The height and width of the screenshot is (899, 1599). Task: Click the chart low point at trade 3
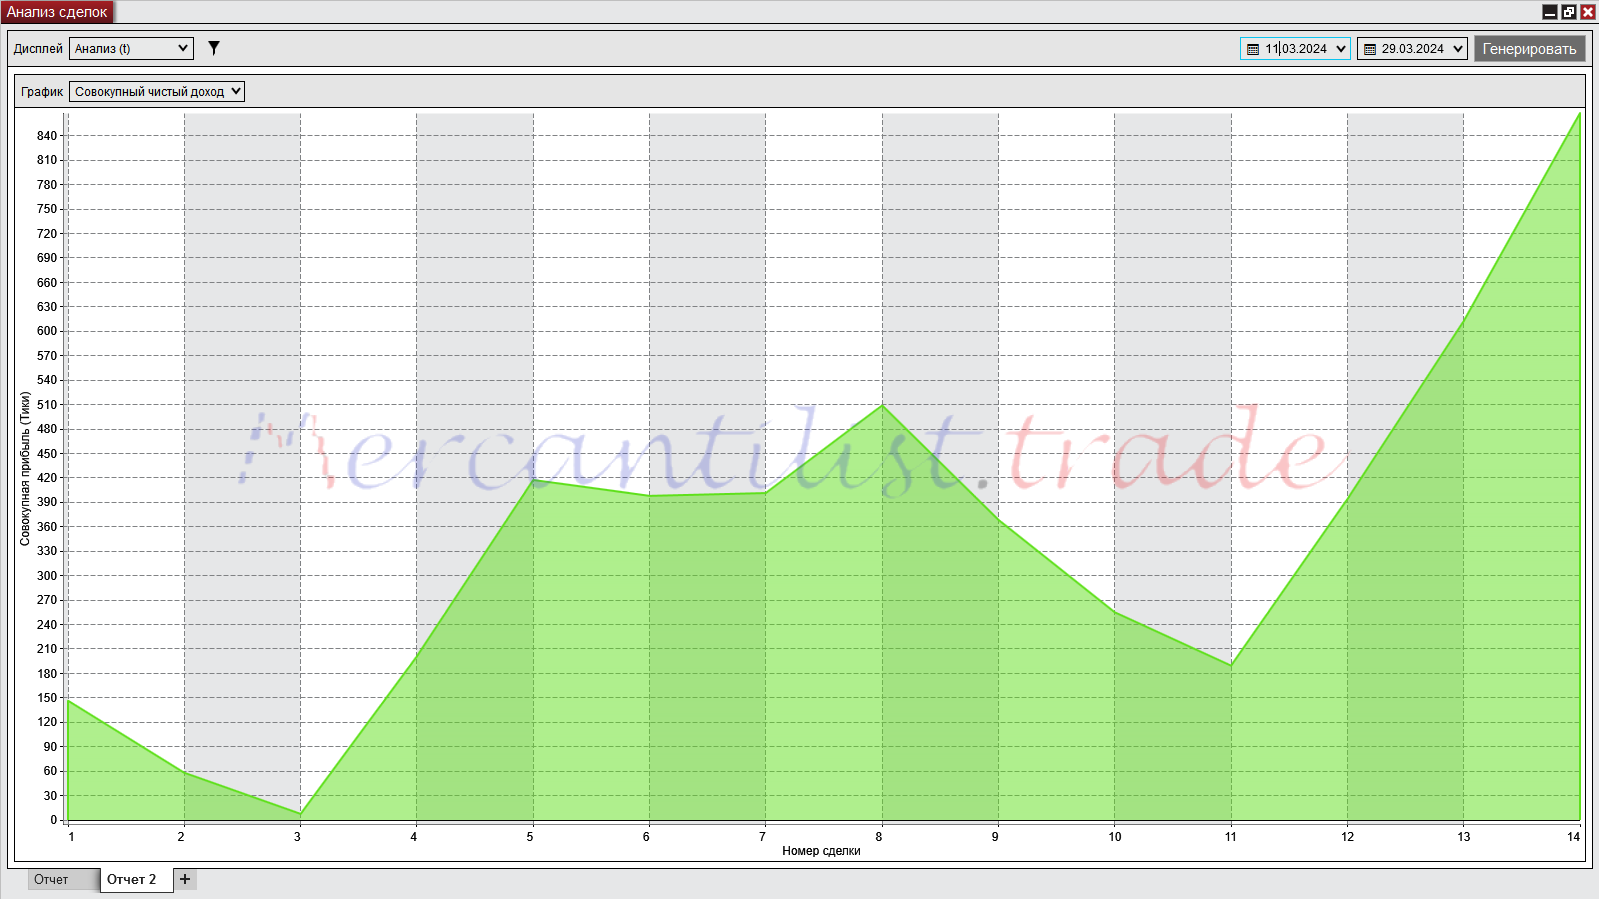pos(300,813)
